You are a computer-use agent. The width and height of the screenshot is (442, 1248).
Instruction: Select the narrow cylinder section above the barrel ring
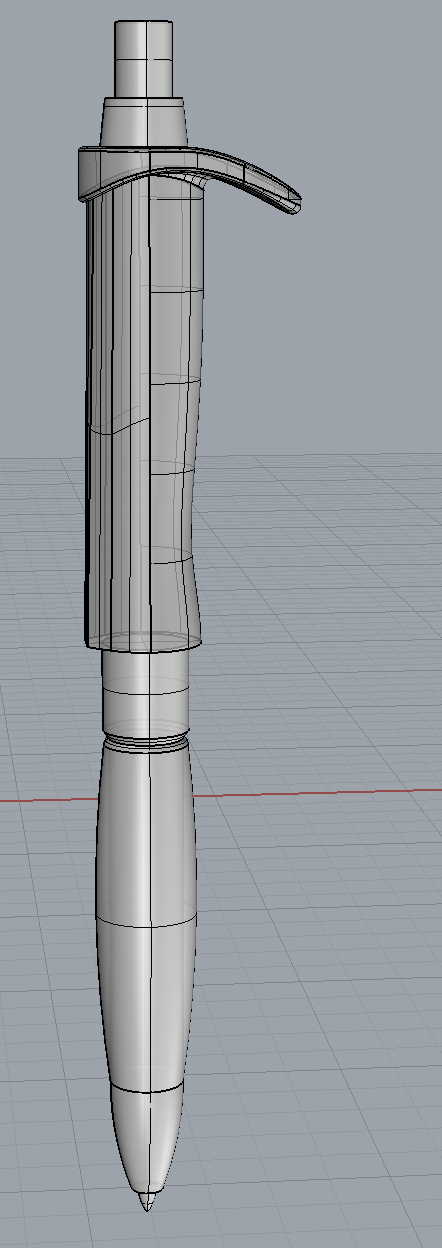coord(146,693)
